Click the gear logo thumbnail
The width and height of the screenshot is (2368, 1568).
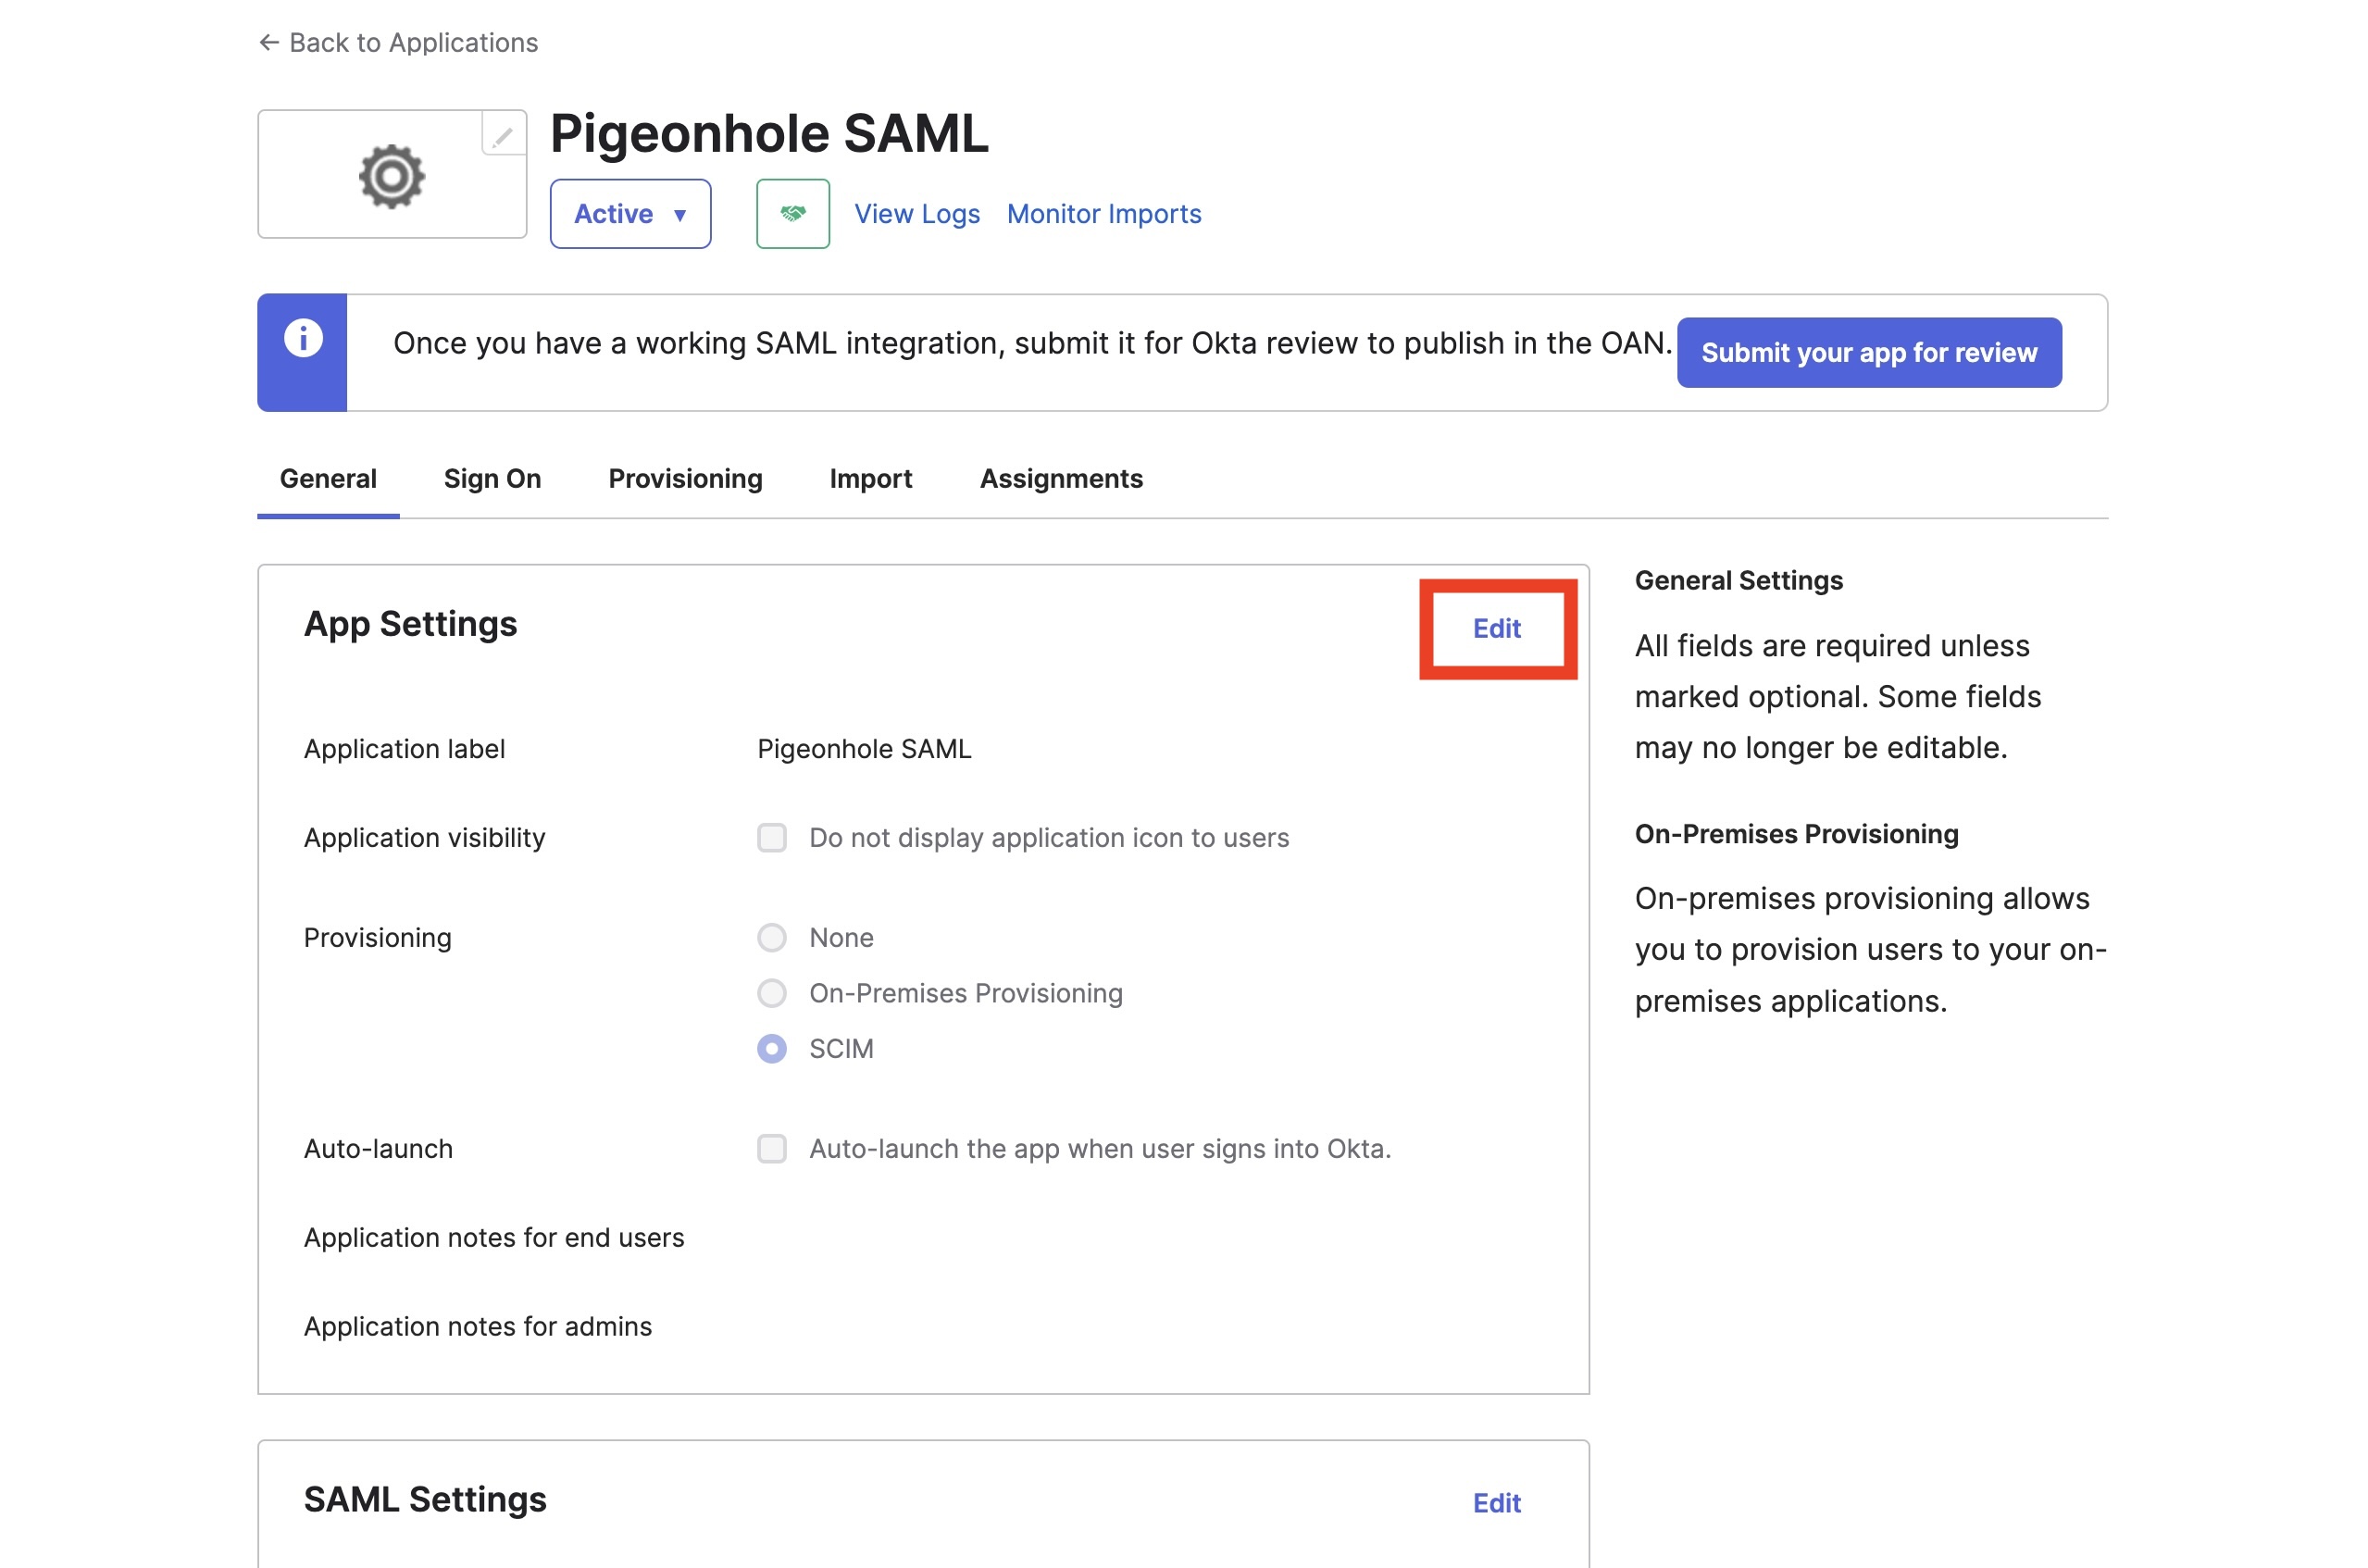(x=392, y=176)
